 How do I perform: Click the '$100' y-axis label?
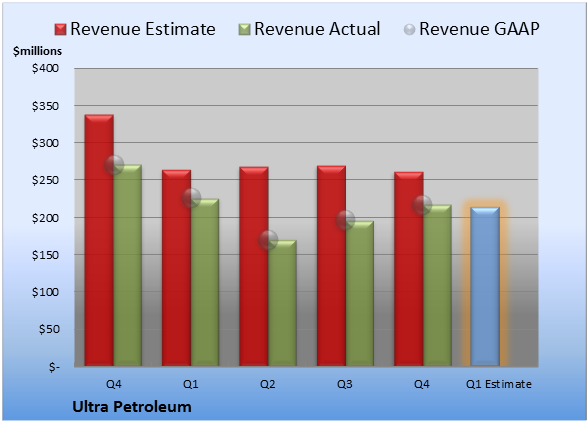click(45, 292)
